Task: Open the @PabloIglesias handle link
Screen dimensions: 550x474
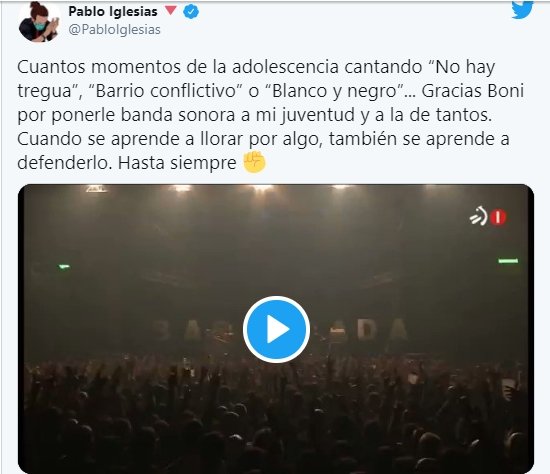Action: (114, 30)
